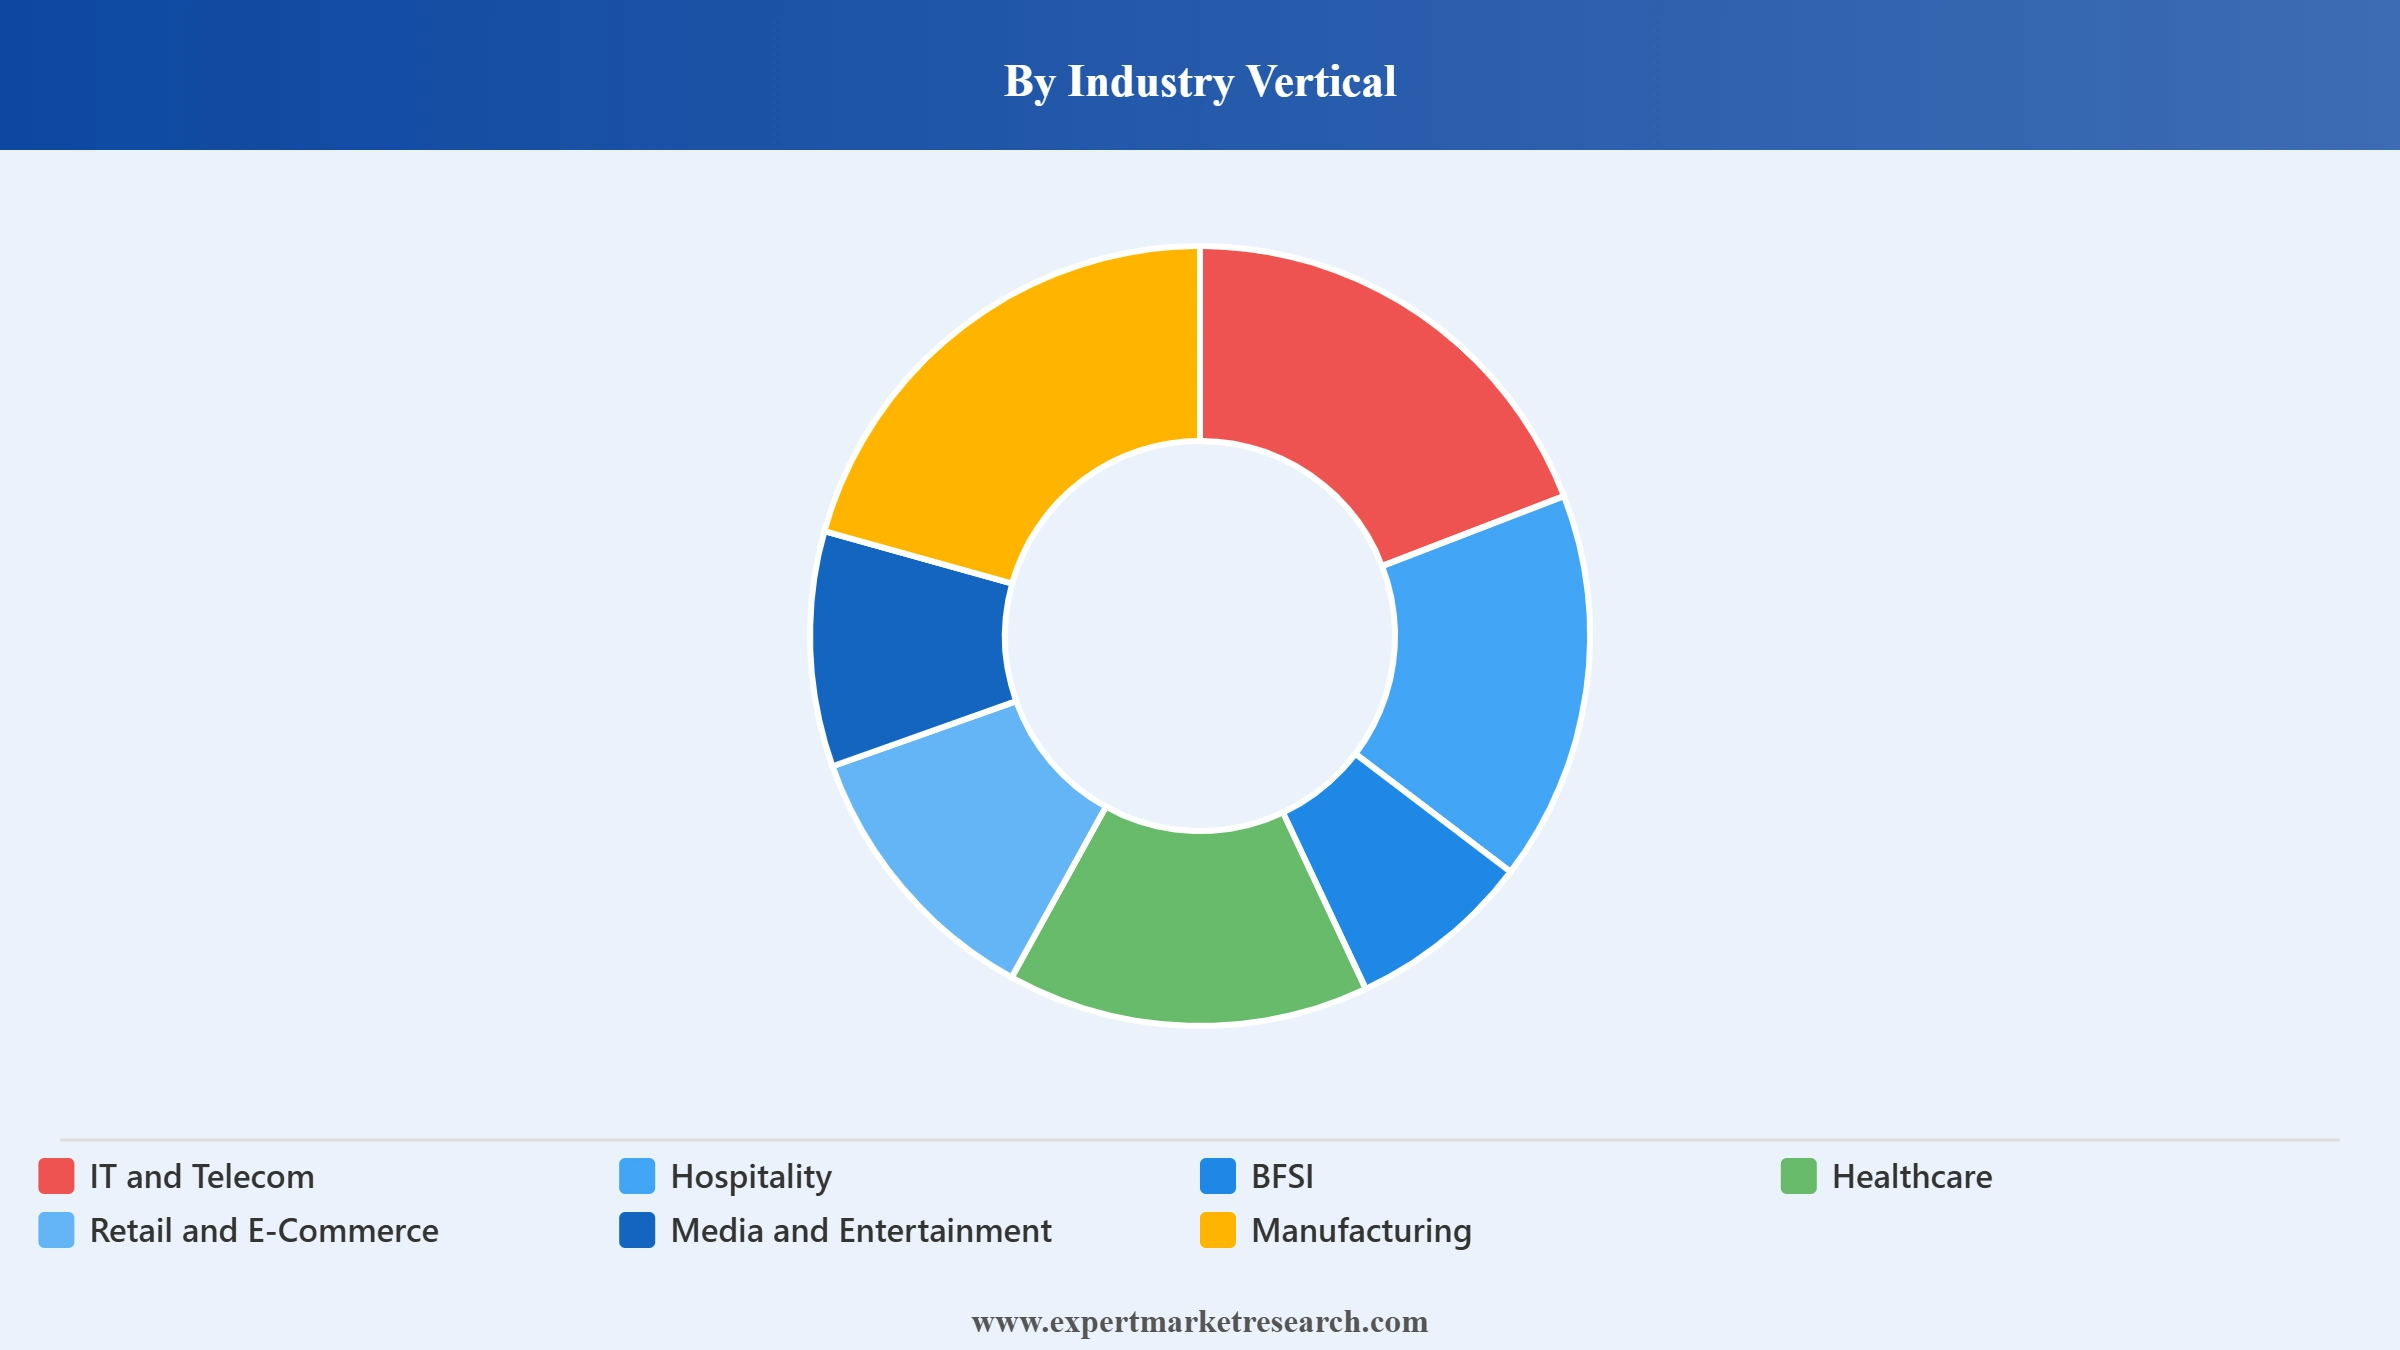Toggle the Healthcare legend label
2400x1350 pixels.
pos(1912,1176)
